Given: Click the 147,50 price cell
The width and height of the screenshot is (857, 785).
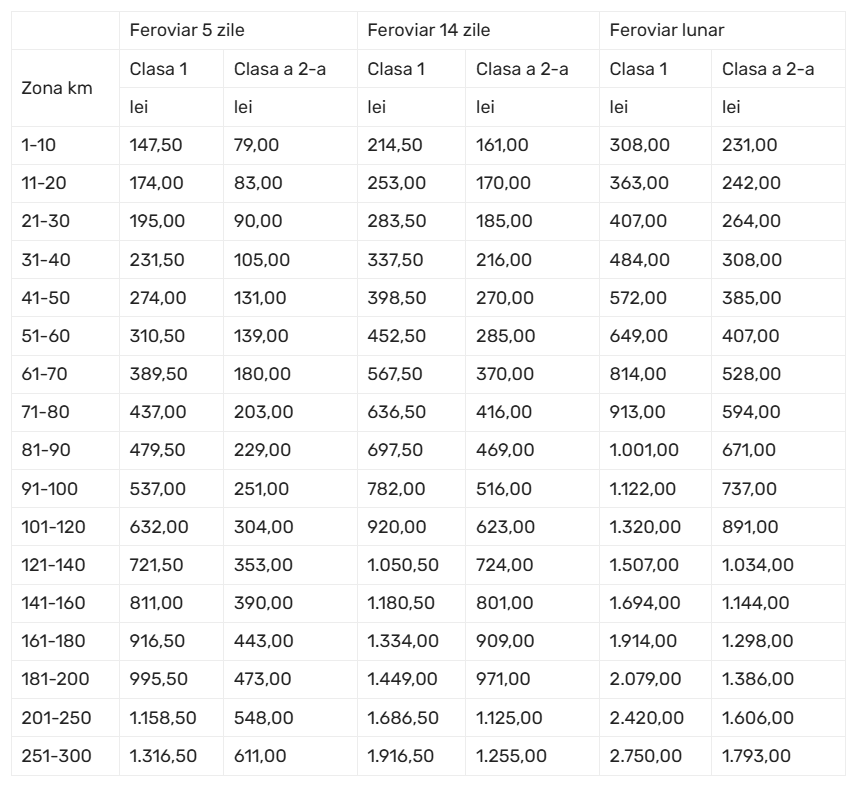Looking at the screenshot, I should point(156,145).
